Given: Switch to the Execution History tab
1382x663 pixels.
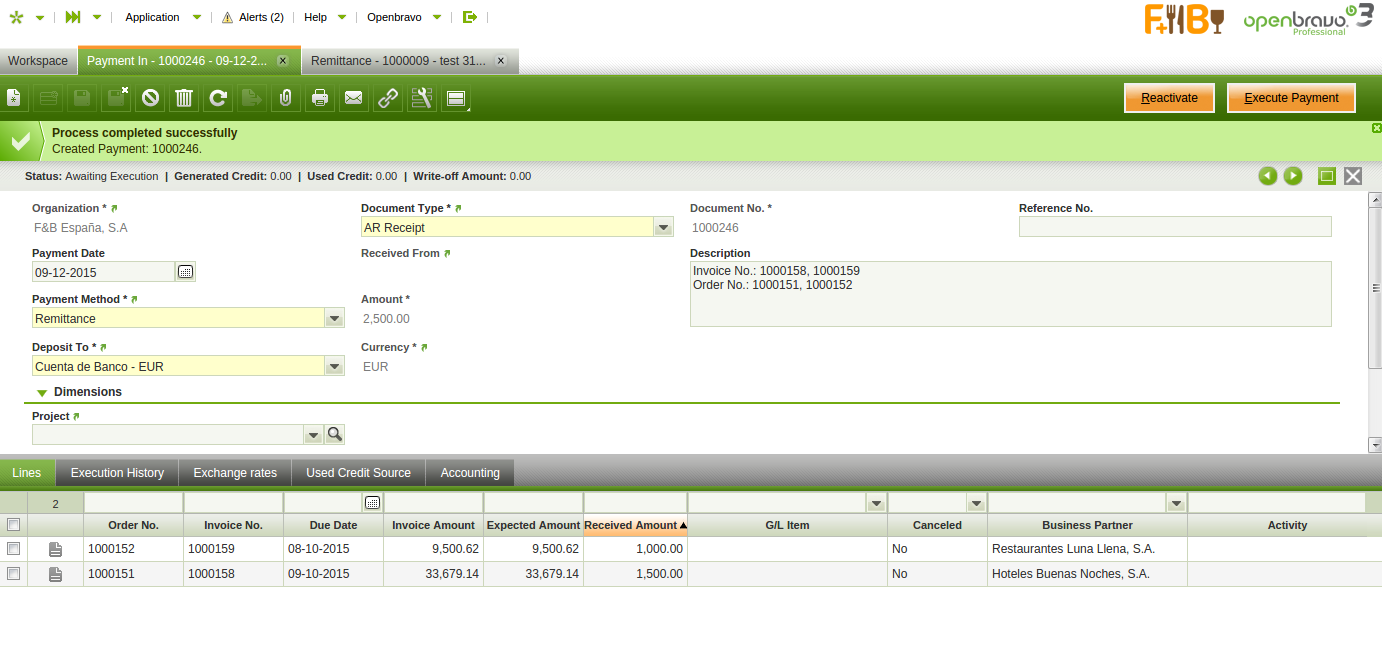Looking at the screenshot, I should pos(117,473).
